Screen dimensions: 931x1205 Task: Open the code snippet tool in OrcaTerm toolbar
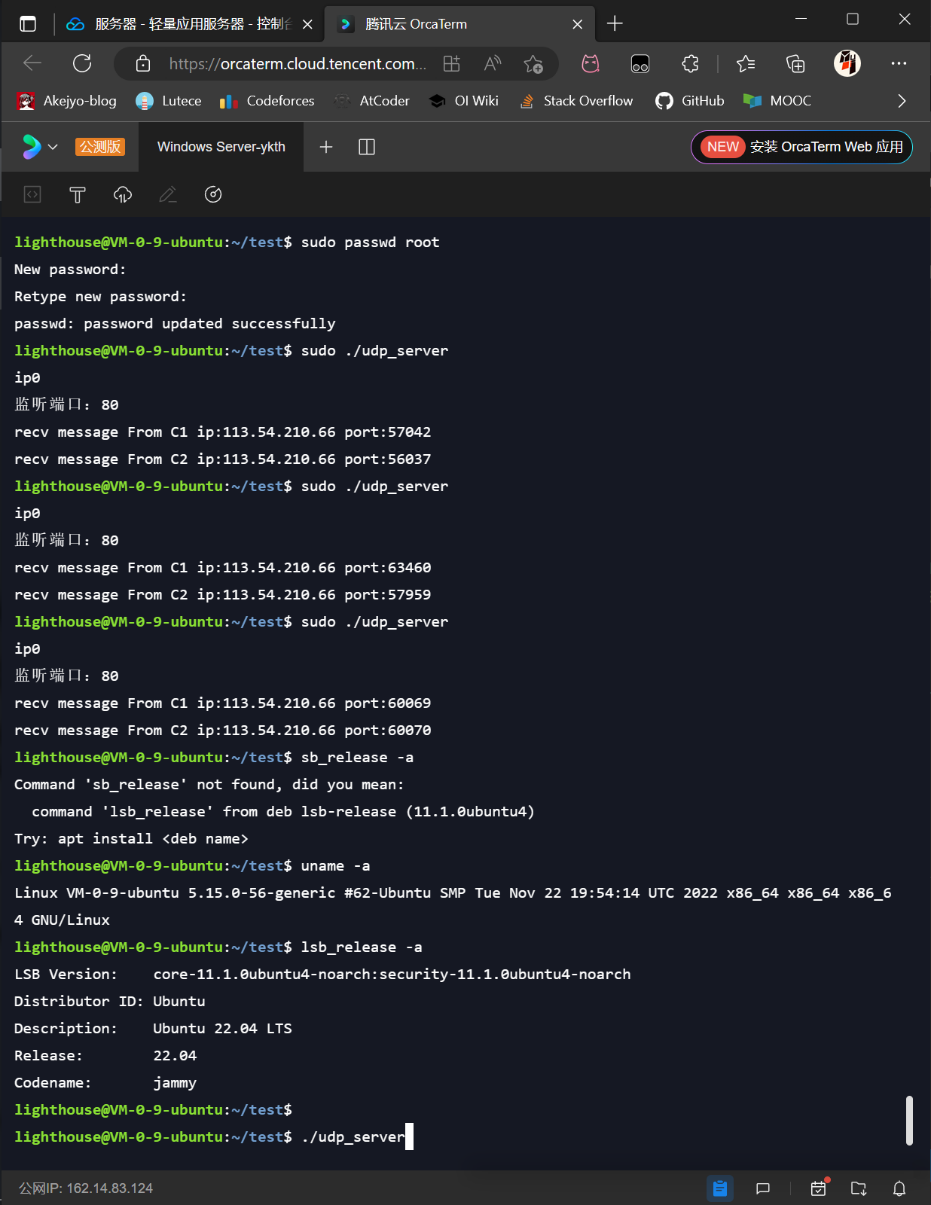[x=33, y=195]
